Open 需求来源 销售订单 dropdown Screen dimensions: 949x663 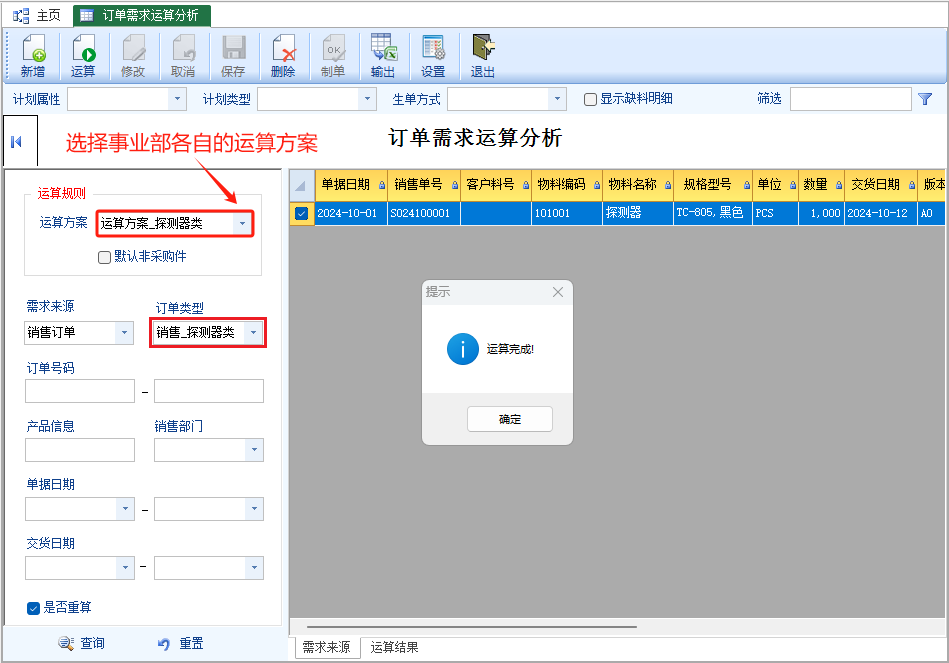(124, 332)
